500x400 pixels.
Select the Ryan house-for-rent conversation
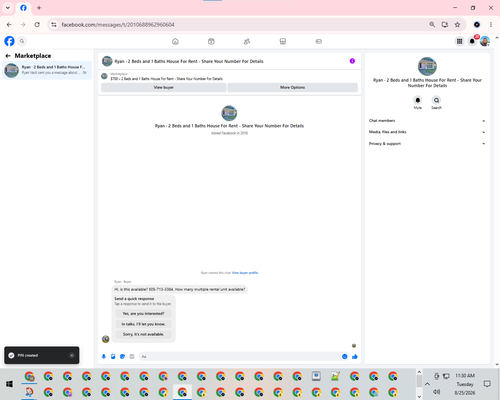click(x=47, y=70)
